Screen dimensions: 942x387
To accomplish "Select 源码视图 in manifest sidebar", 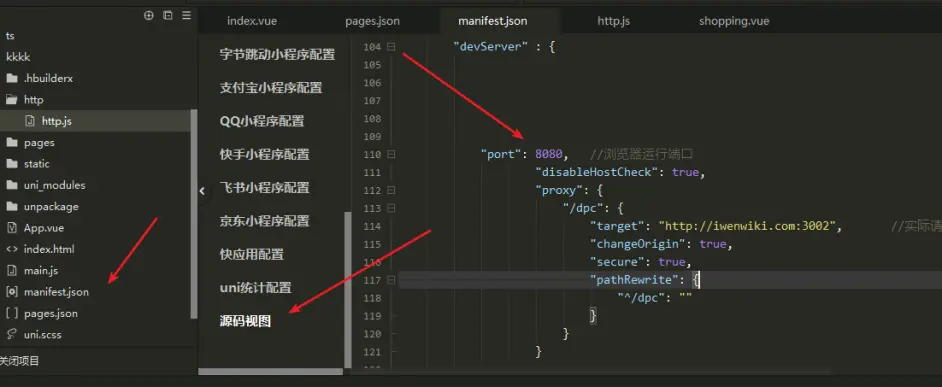I will [x=245, y=321].
